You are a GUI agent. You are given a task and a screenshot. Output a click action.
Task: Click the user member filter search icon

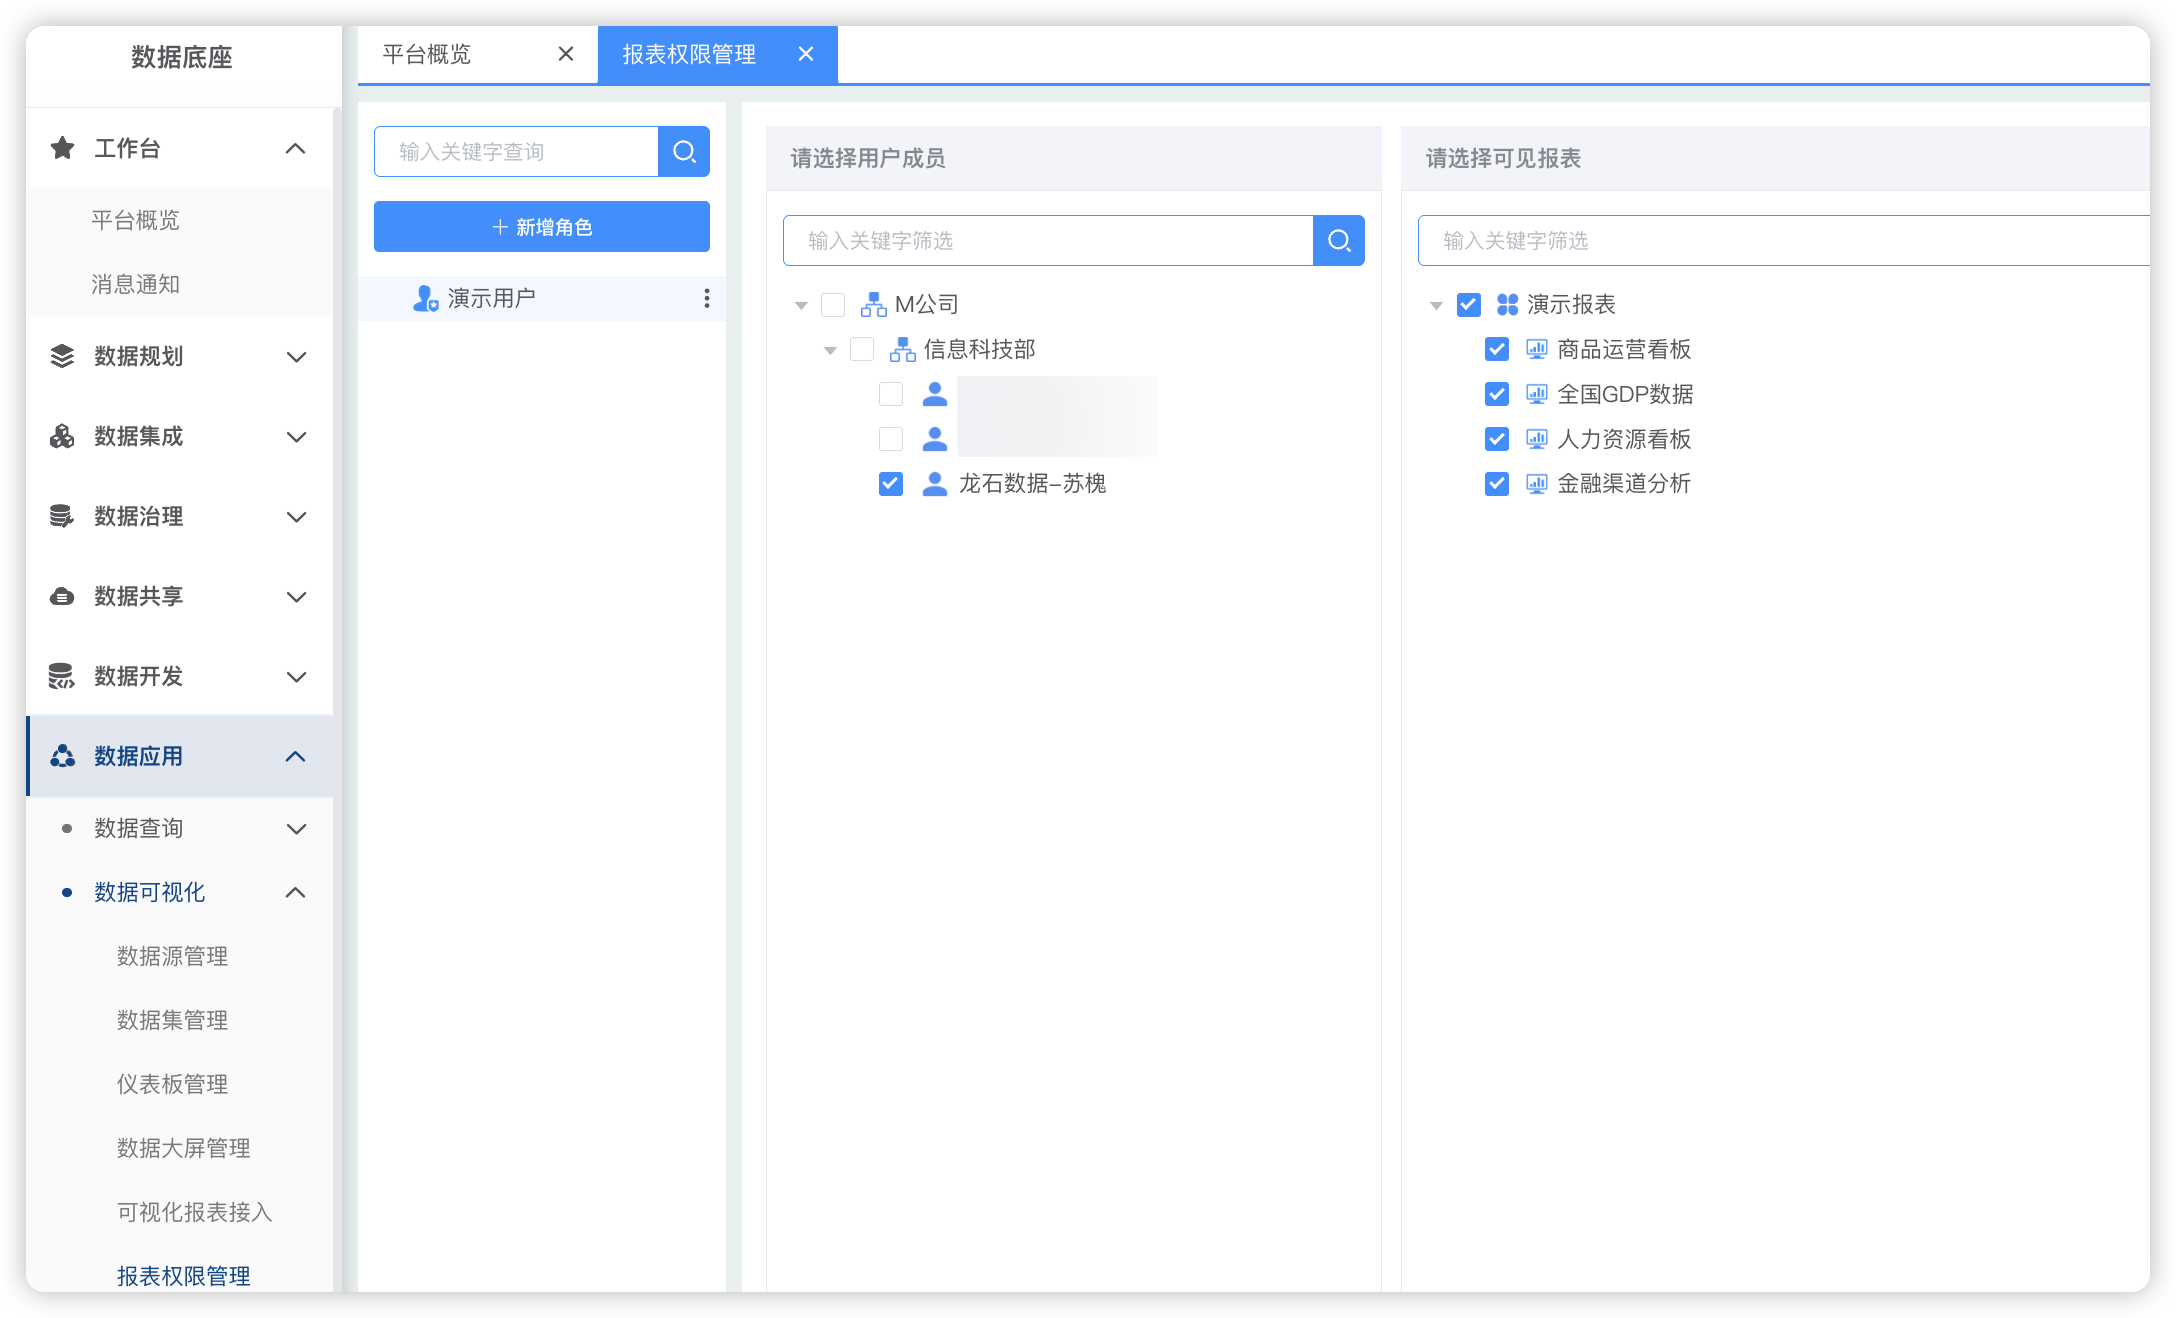point(1338,240)
